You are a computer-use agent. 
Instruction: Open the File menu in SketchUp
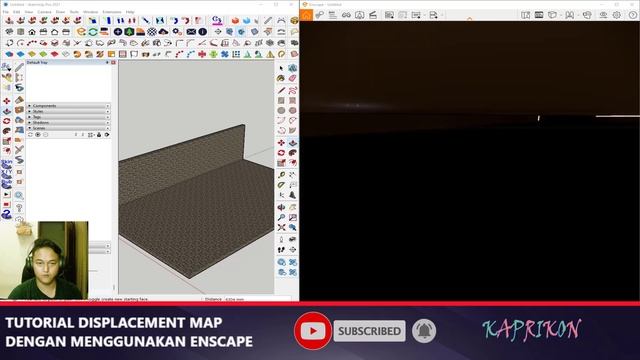click(x=6, y=12)
